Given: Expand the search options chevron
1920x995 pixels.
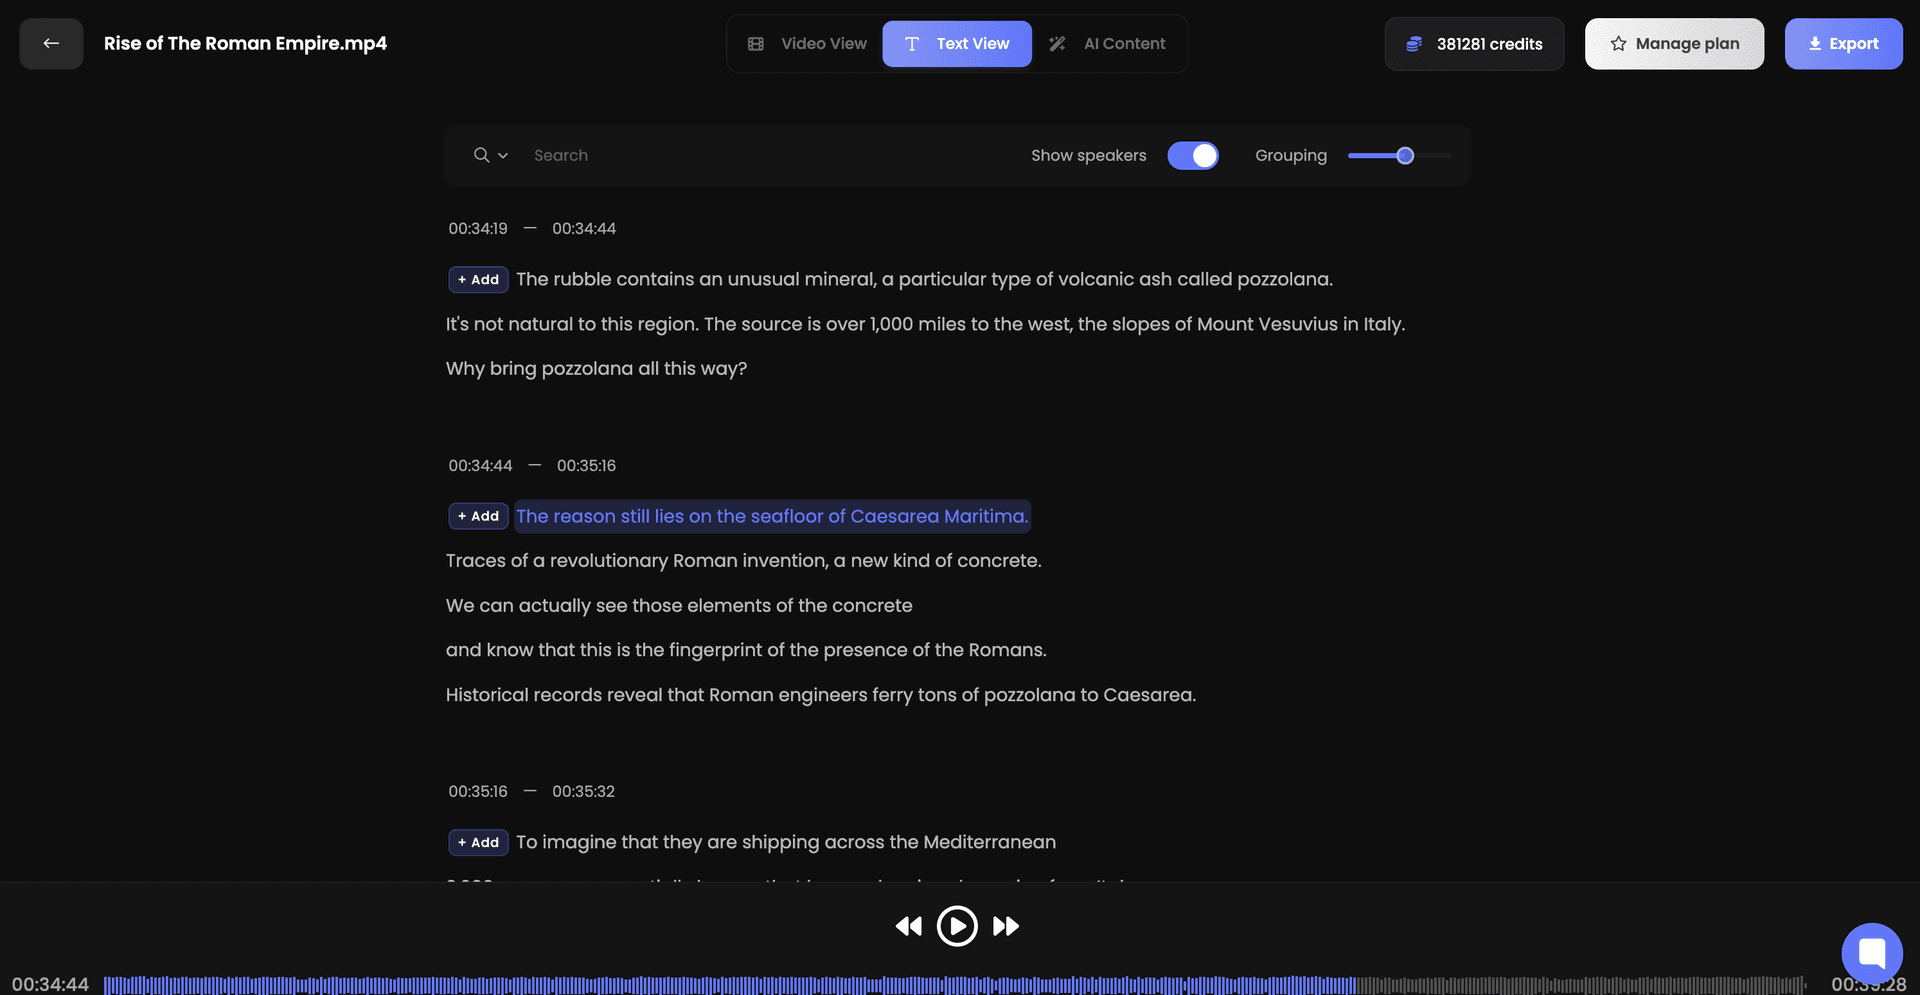Looking at the screenshot, I should pyautogui.click(x=503, y=156).
